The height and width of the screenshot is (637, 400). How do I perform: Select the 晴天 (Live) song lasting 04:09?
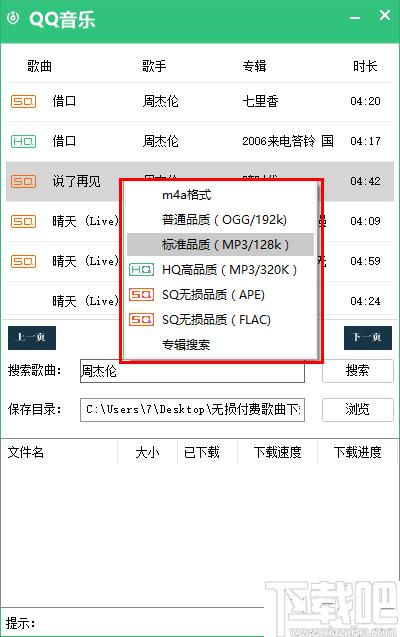(x=85, y=221)
